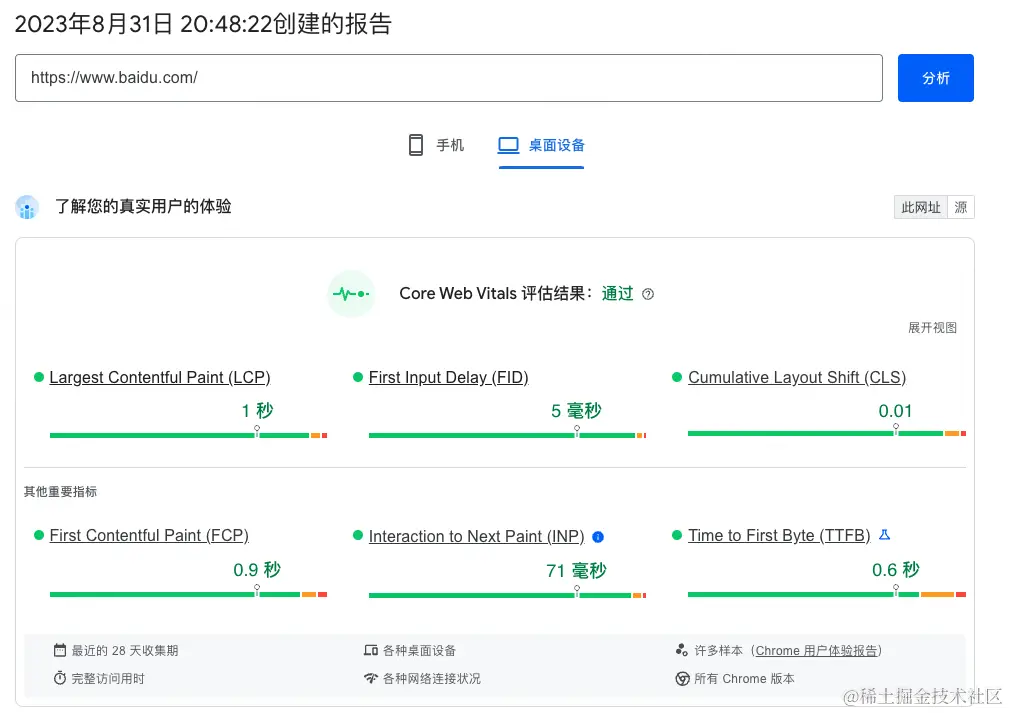1009x713 pixels.
Task: Open the Chrome 用户体验报告 link
Action: coord(816,651)
